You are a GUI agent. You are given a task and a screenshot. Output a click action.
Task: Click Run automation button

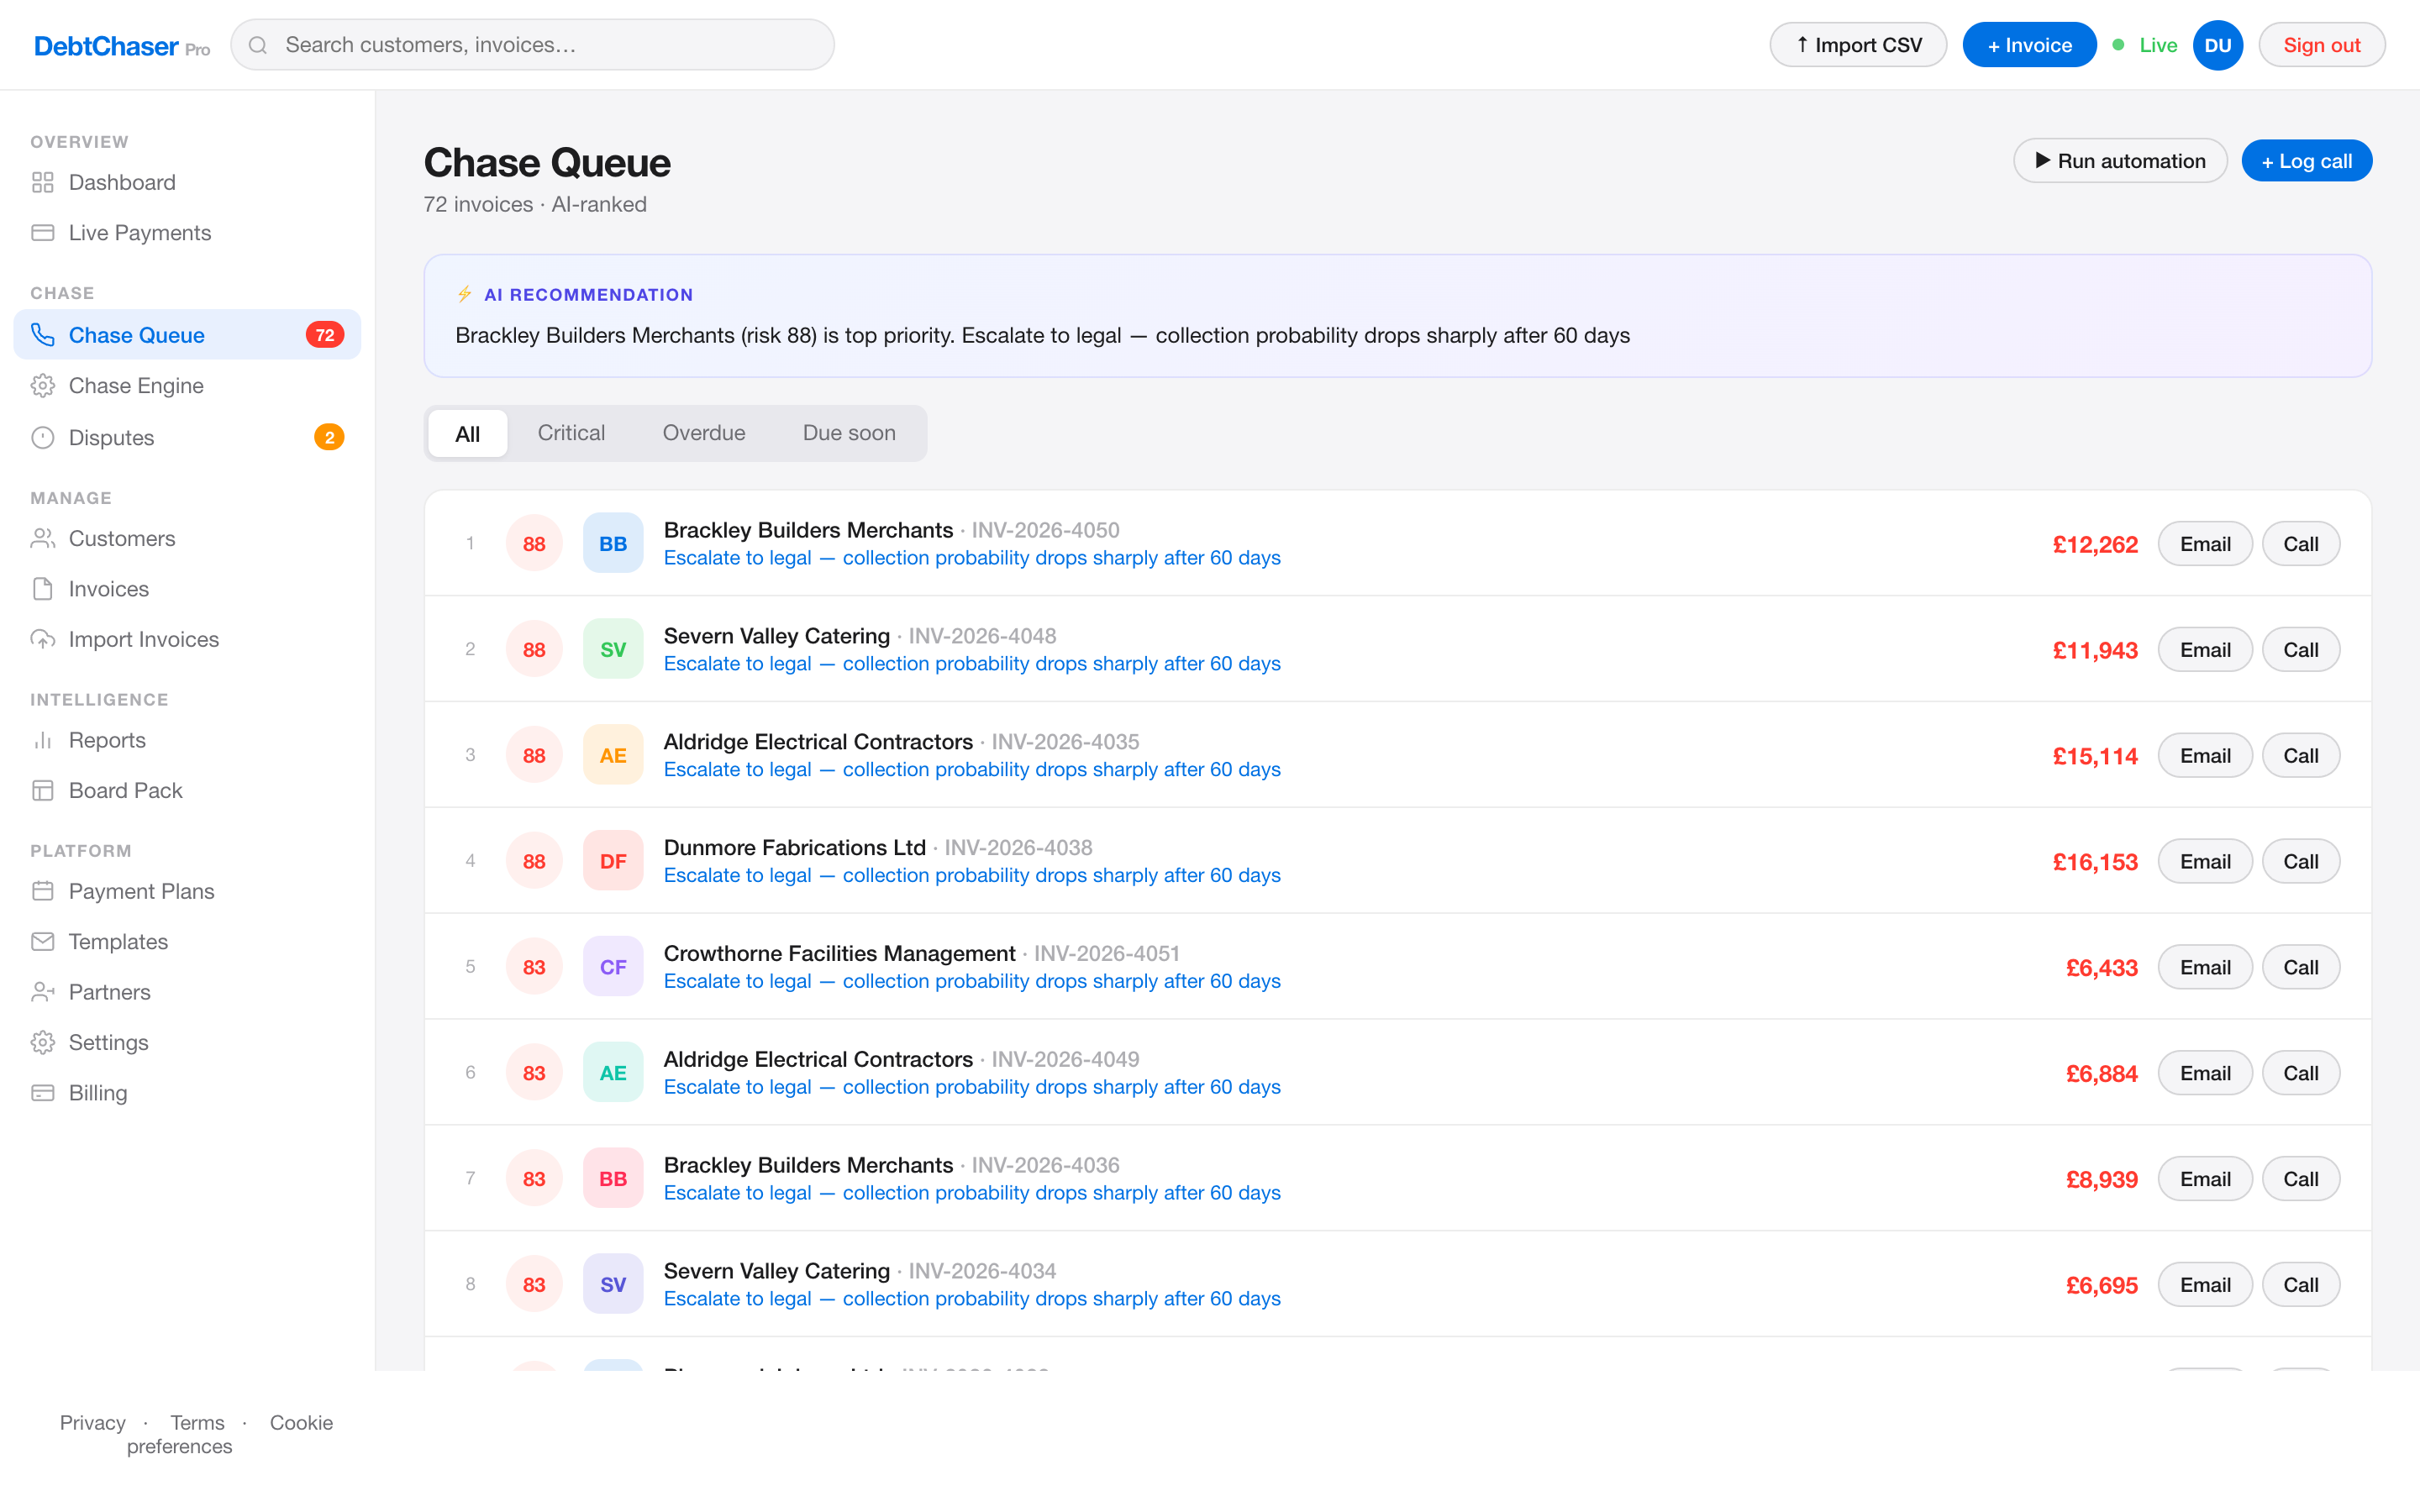[2120, 161]
